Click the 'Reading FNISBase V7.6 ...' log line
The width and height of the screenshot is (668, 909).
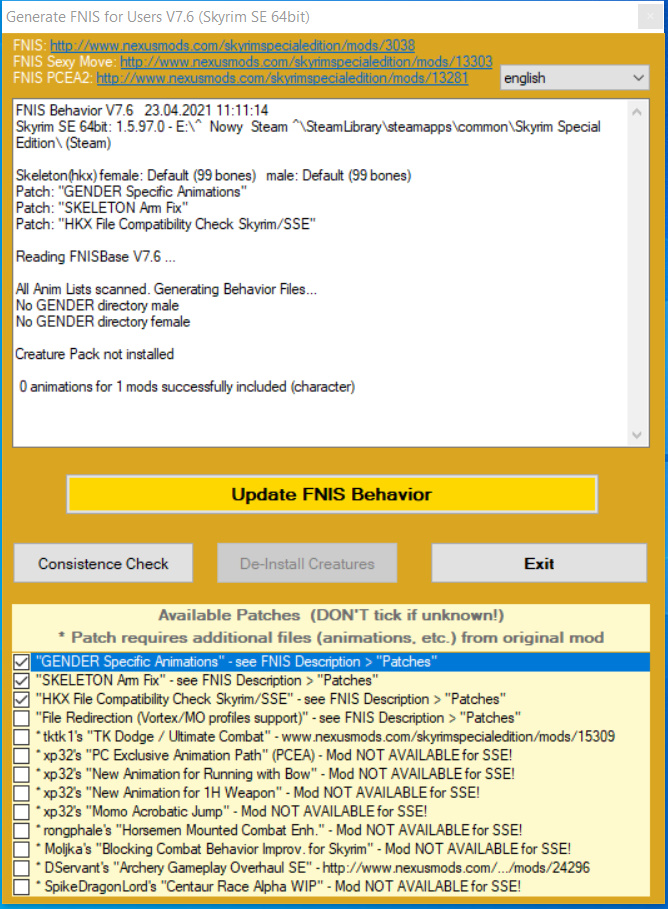pyautogui.click(x=96, y=257)
